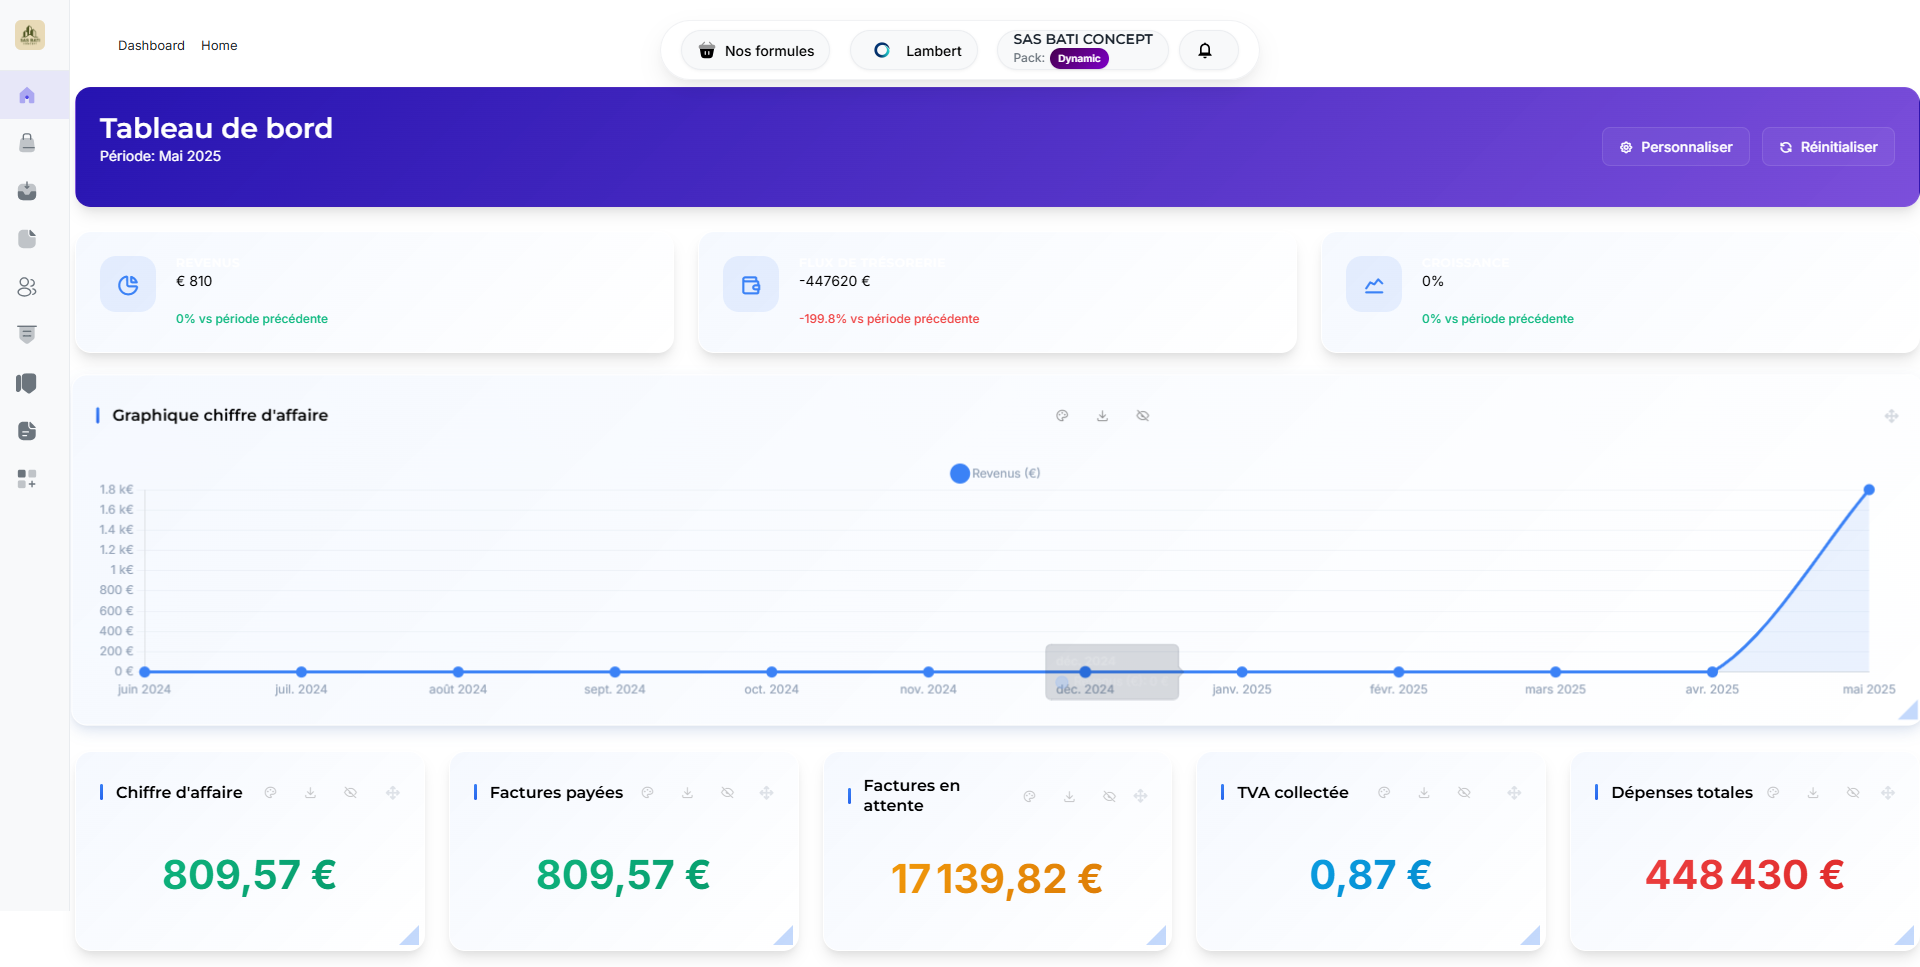The width and height of the screenshot is (1920, 967).
Task: Click the Home breadcrumb item
Action: (x=219, y=46)
